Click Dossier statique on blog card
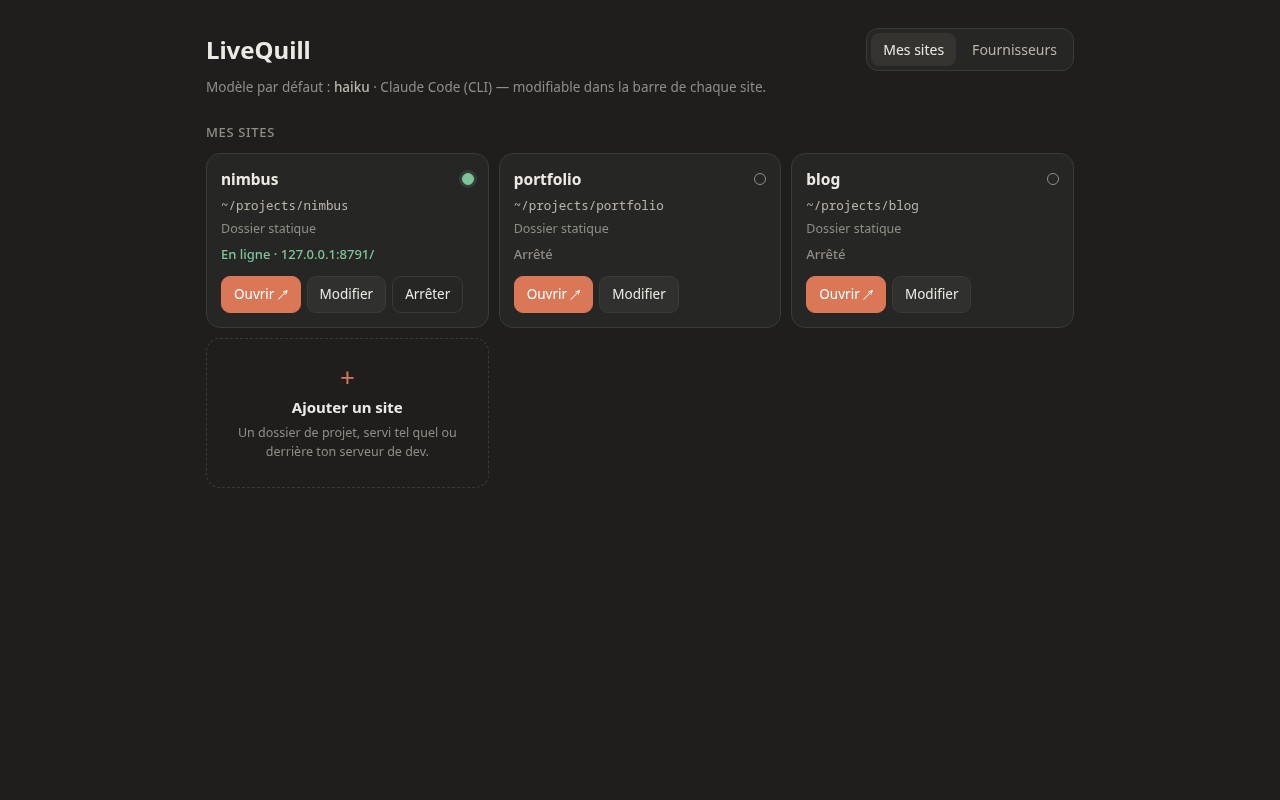1280x800 pixels. [x=853, y=229]
